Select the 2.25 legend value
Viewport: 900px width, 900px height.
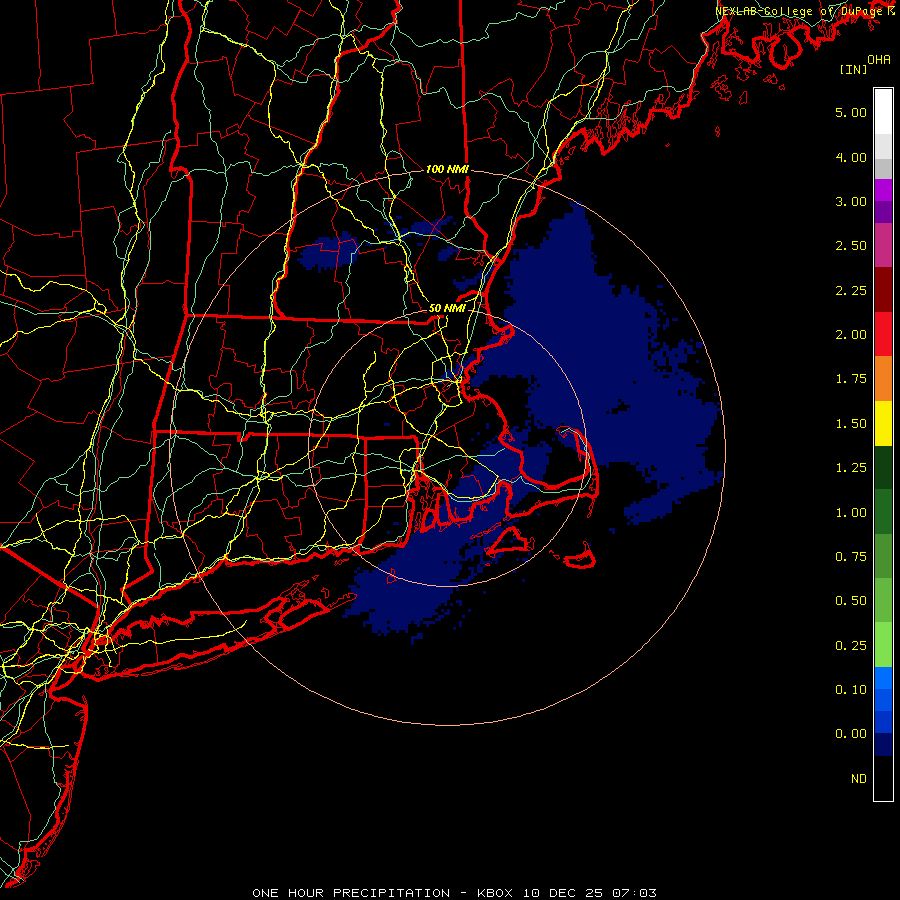(x=851, y=290)
